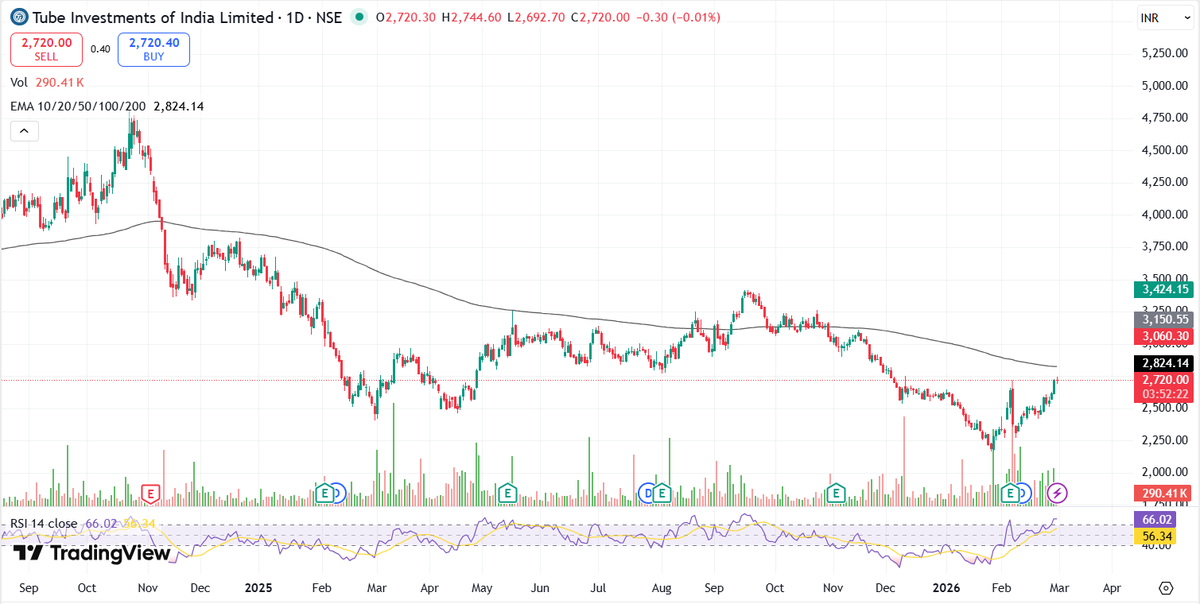Click the green 3,424.15 price label
The height and width of the screenshot is (604, 1200).
coord(1164,289)
